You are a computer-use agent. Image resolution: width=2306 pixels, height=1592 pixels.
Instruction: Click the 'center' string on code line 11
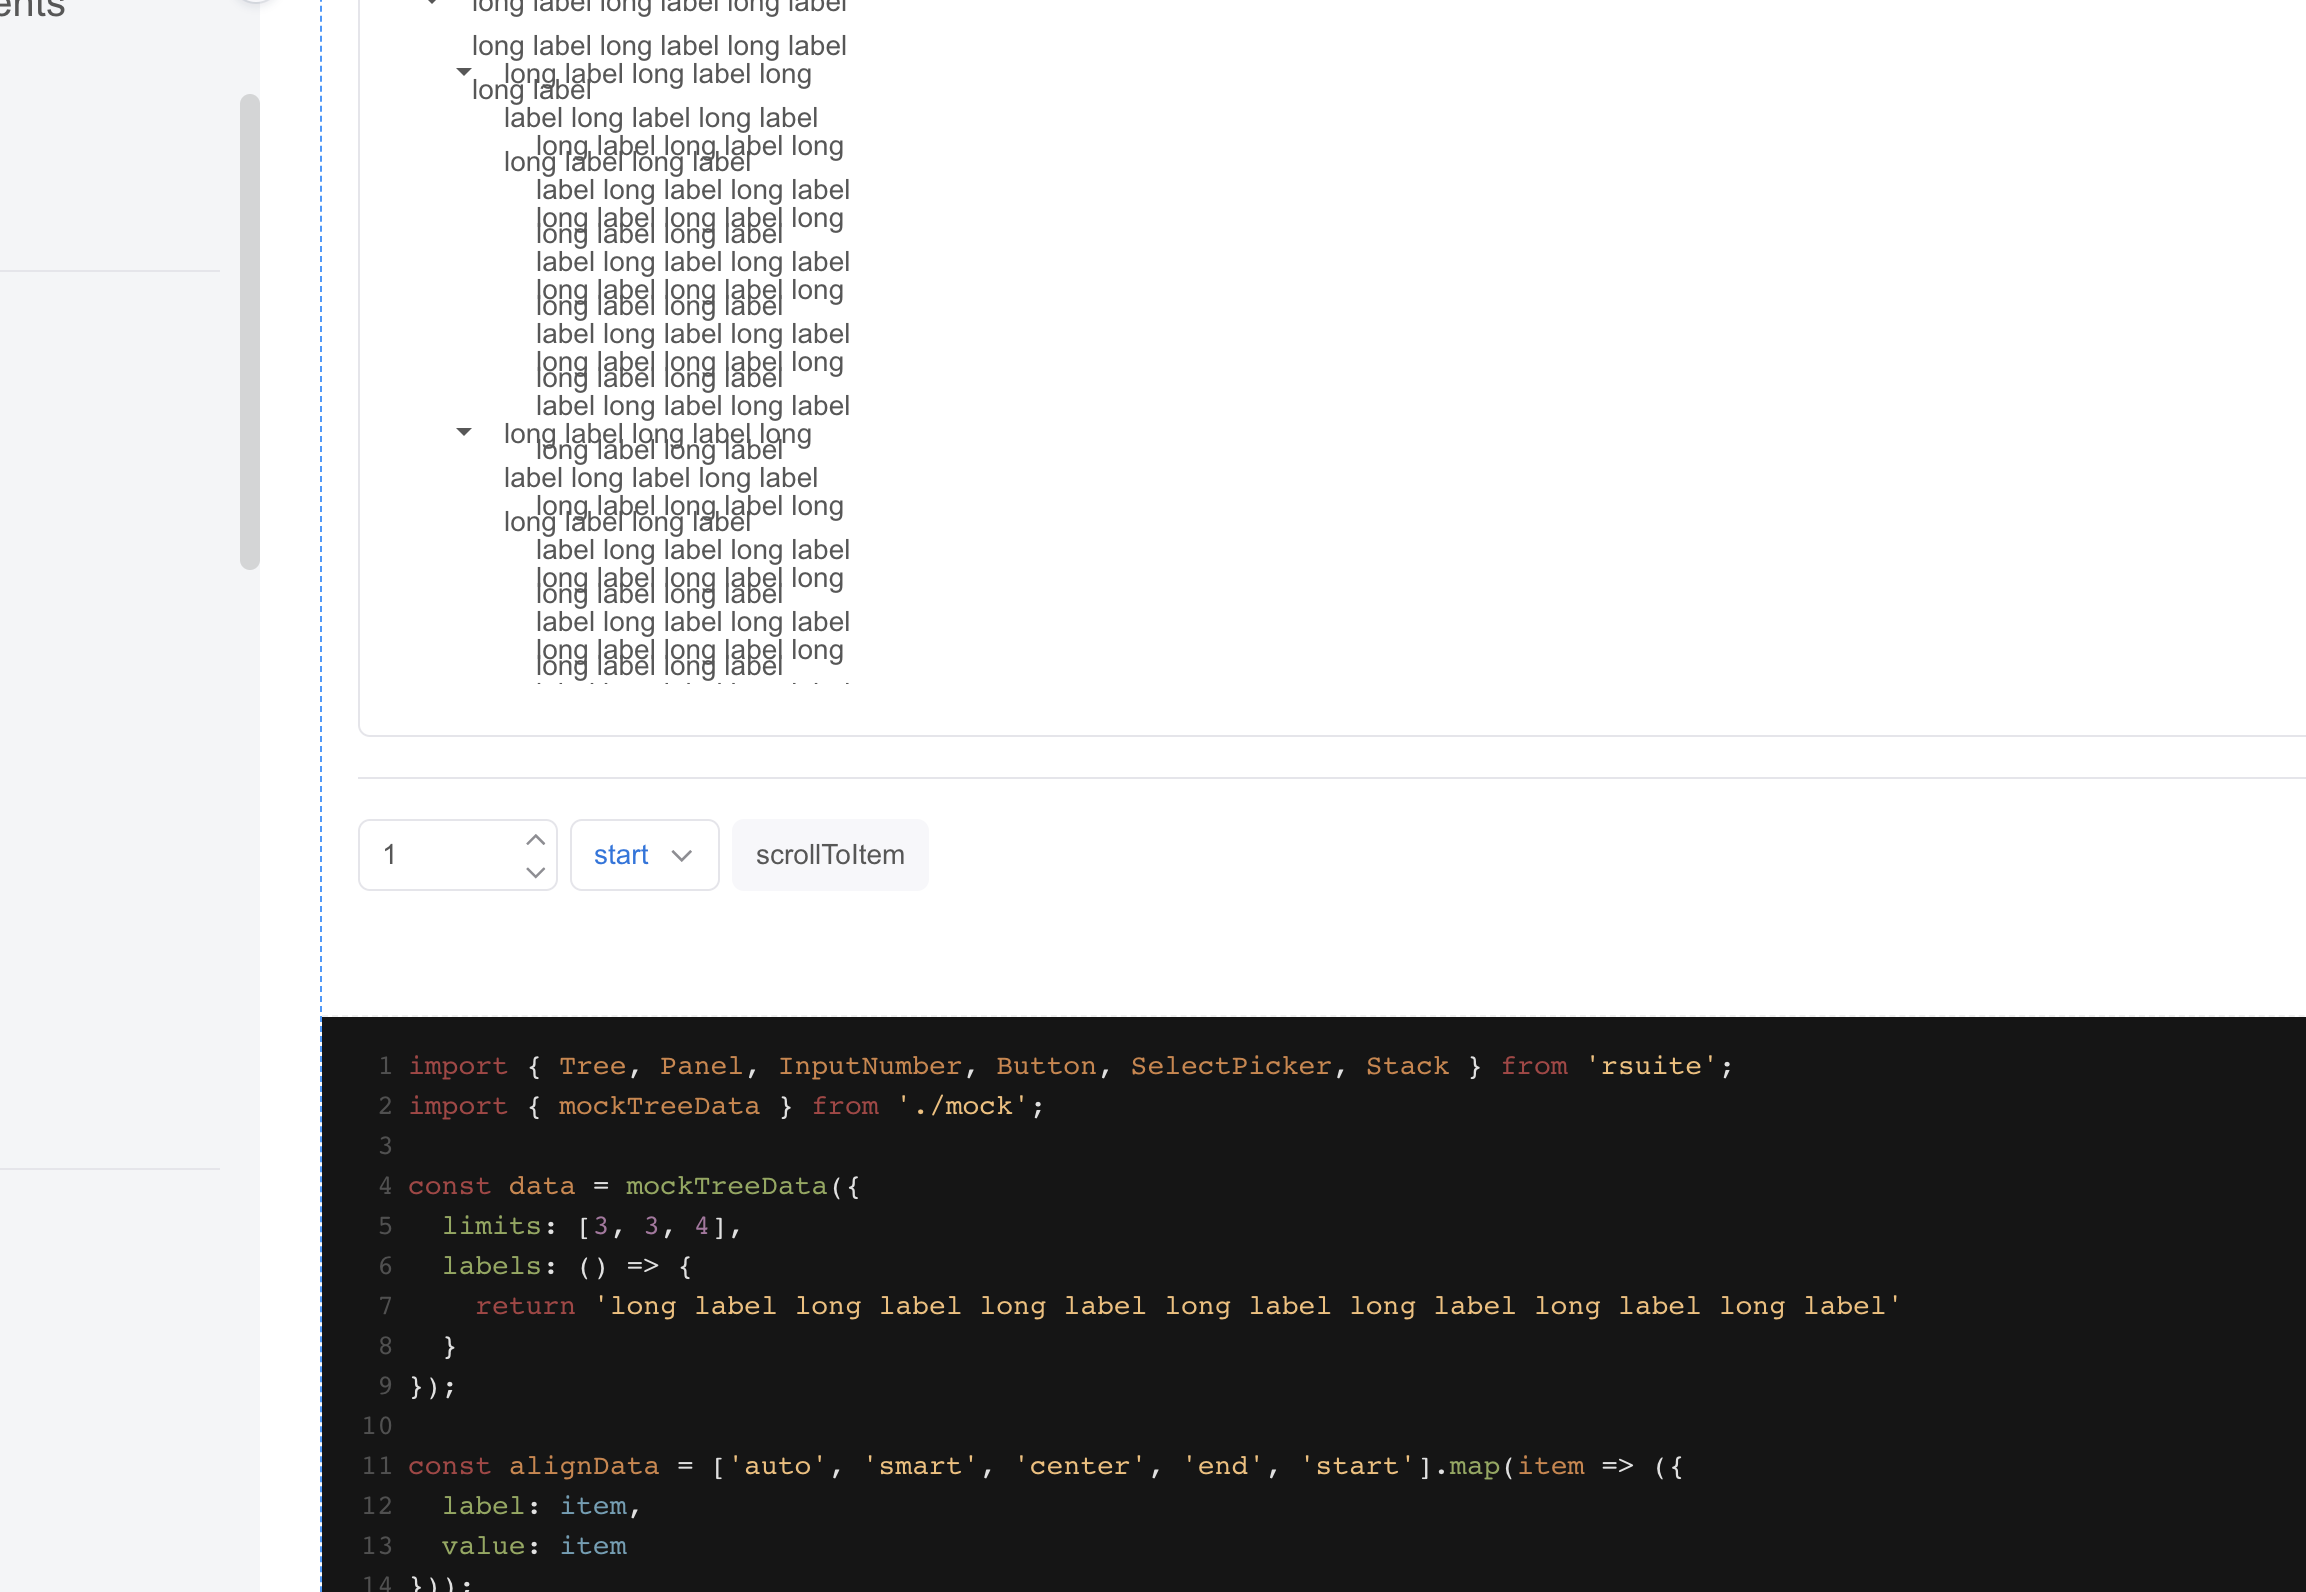pos(1079,1466)
